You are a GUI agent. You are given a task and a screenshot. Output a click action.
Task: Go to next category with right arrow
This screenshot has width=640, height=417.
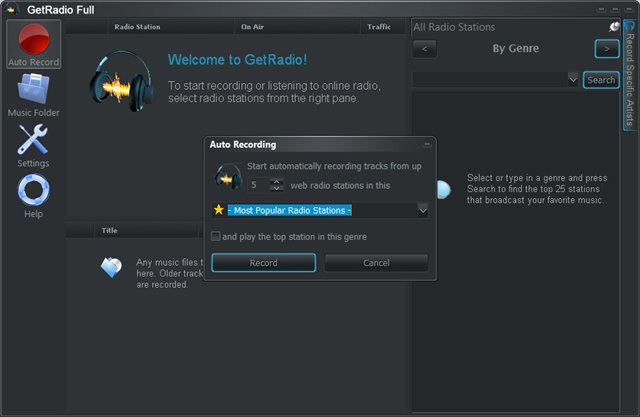coord(606,48)
